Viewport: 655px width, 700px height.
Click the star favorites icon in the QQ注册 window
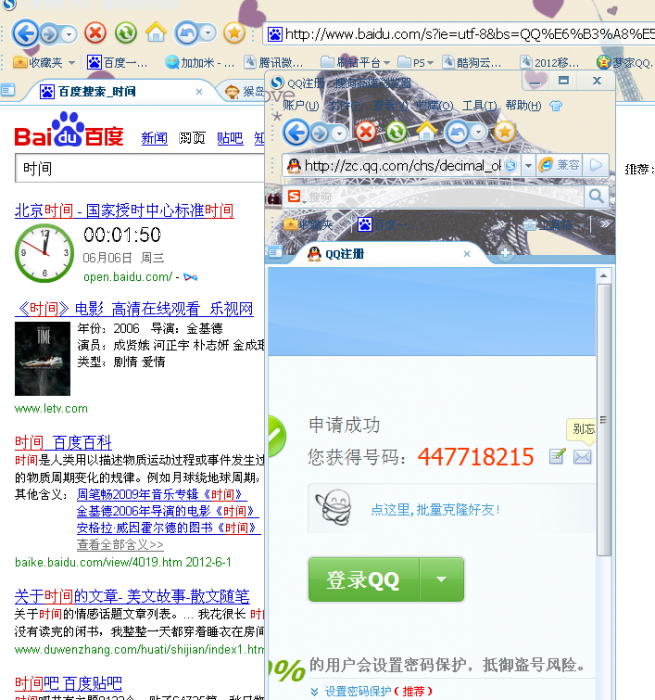click(505, 132)
